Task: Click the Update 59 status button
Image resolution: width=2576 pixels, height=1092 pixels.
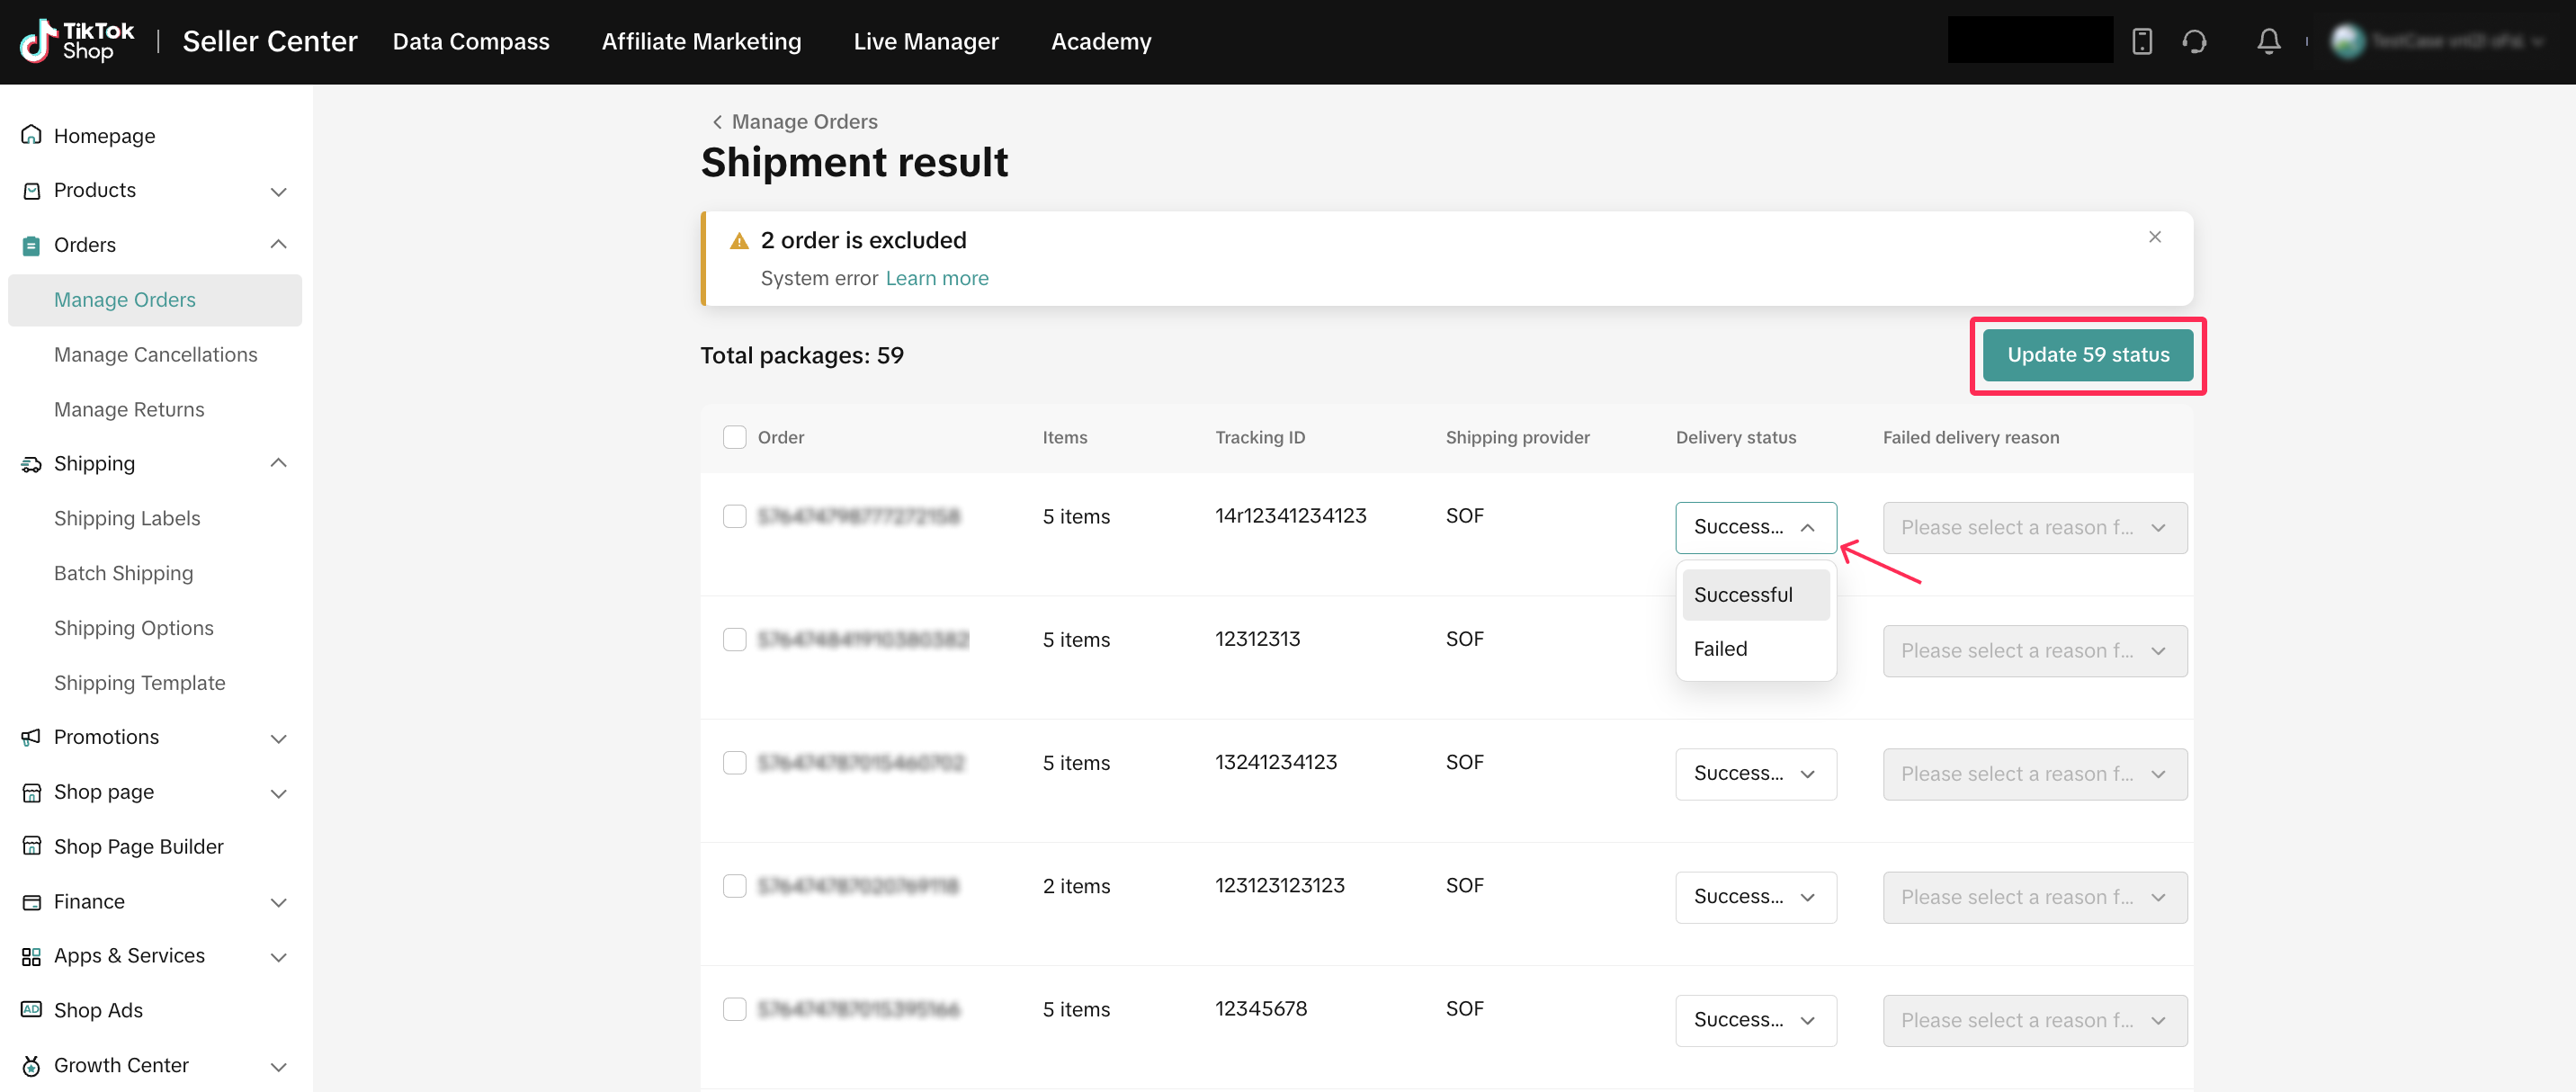Action: (2087, 355)
